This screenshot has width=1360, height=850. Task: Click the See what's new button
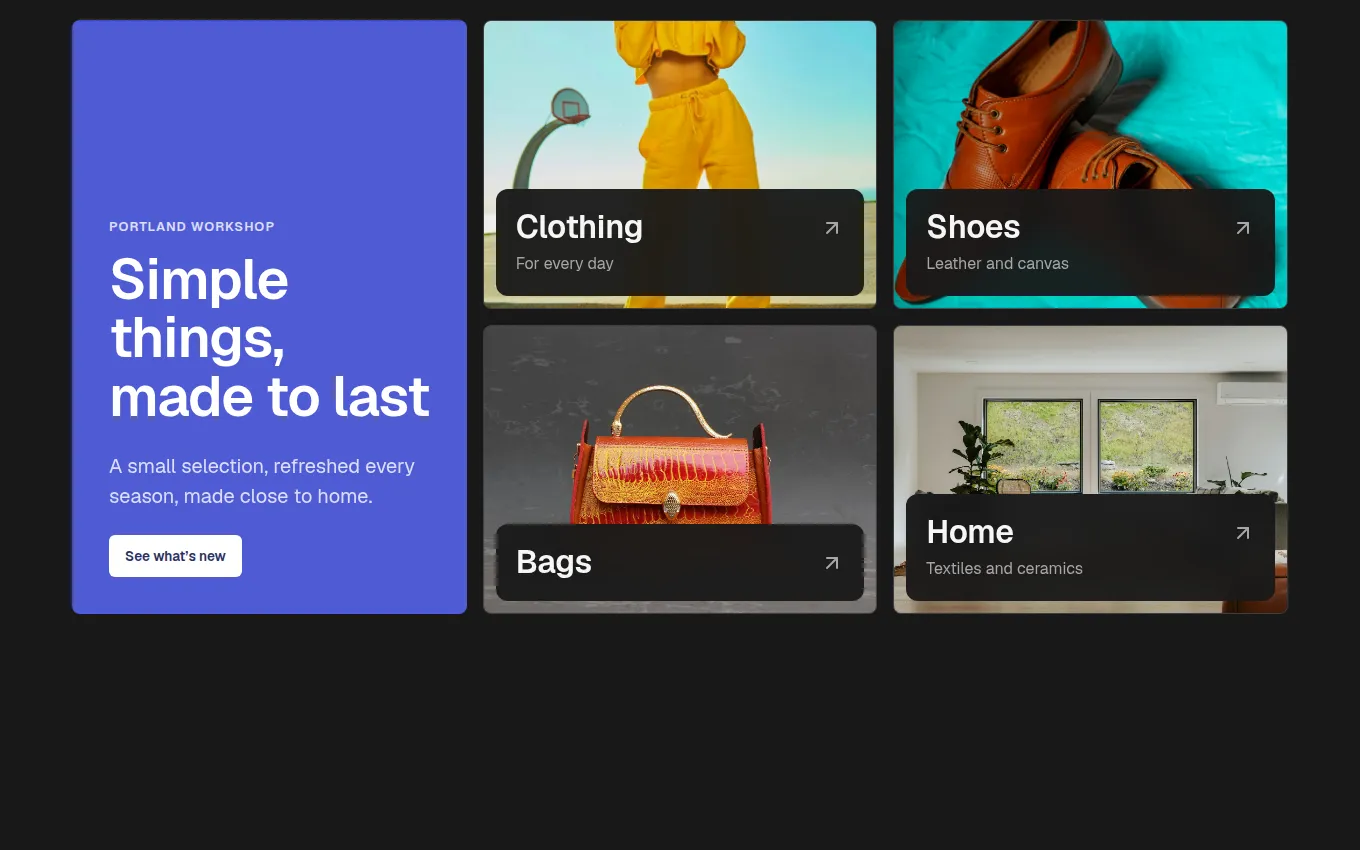click(x=175, y=556)
